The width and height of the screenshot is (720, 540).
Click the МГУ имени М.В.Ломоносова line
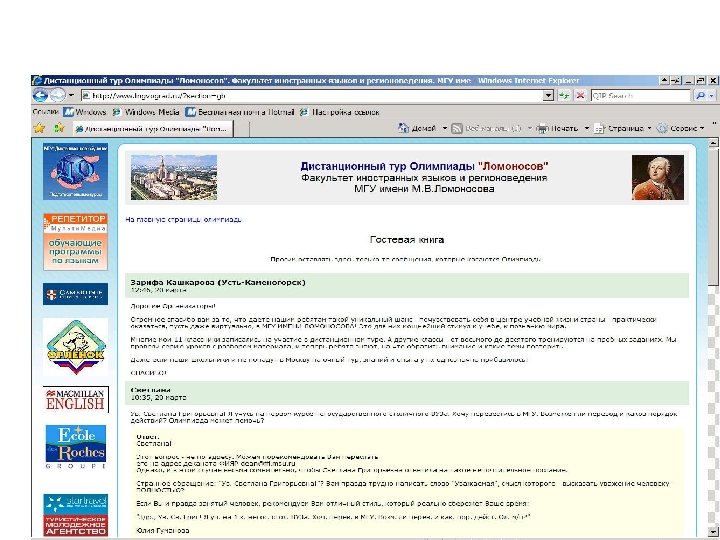pyautogui.click(x=424, y=189)
